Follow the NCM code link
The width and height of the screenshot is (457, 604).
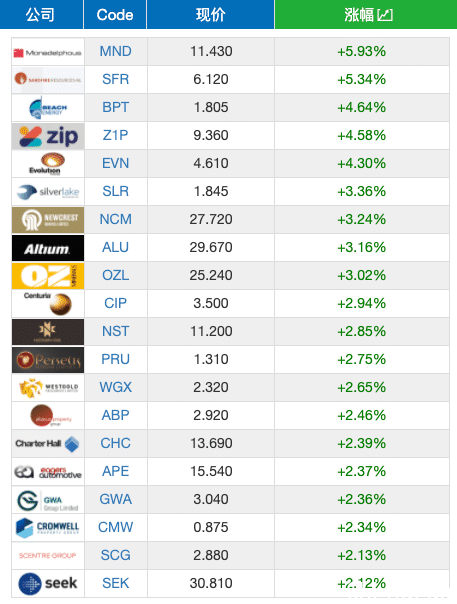click(116, 219)
